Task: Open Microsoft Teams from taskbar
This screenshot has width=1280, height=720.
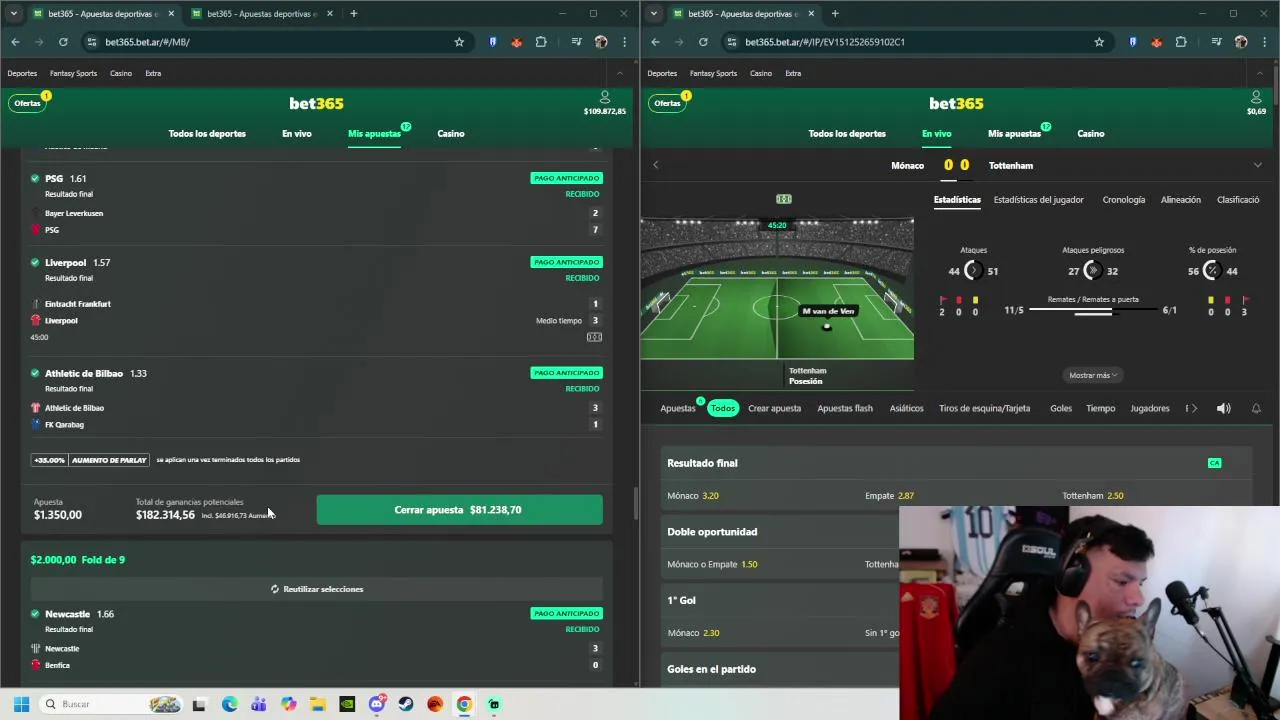Action: 258,704
